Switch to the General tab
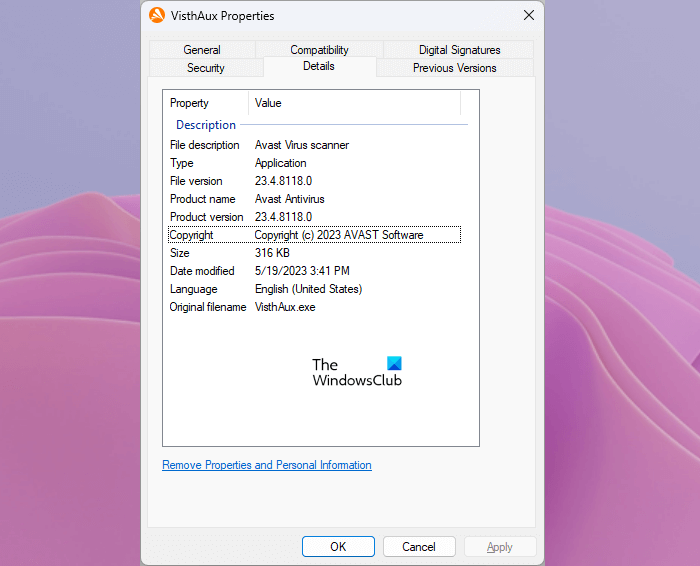Screen dimensions: 700x566 coord(202,50)
